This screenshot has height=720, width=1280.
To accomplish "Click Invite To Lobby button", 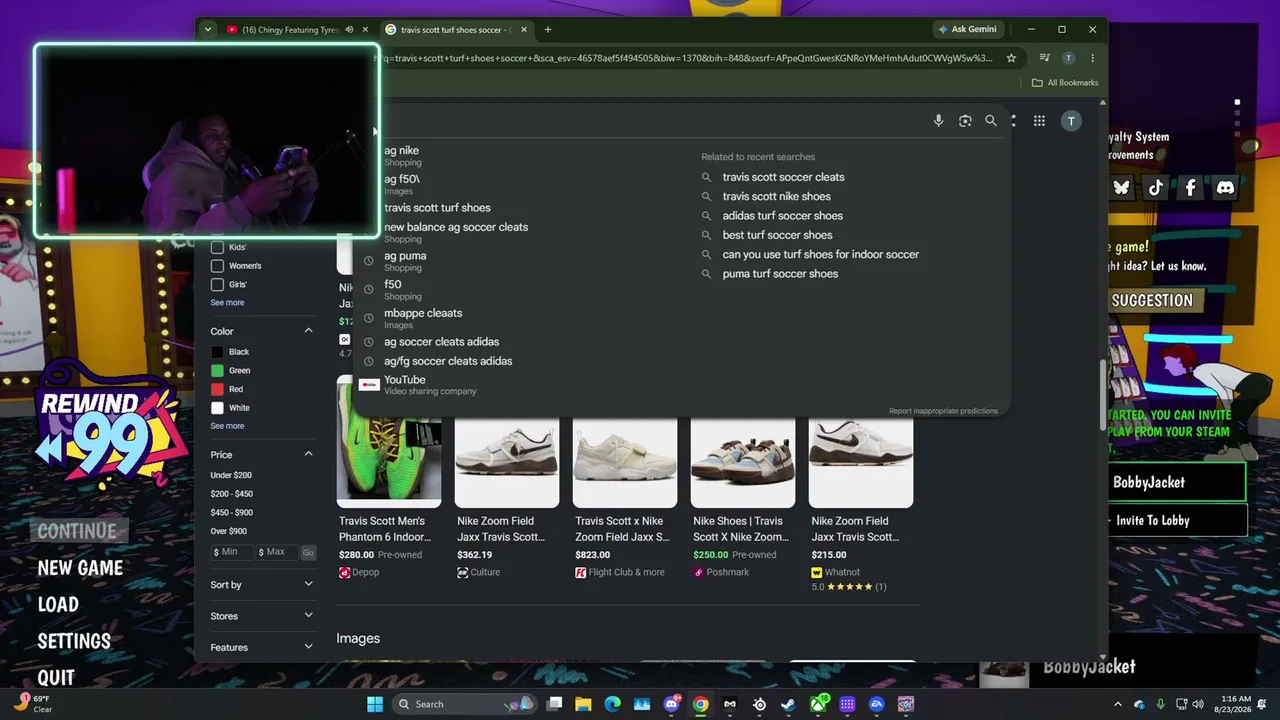I will [1176, 520].
